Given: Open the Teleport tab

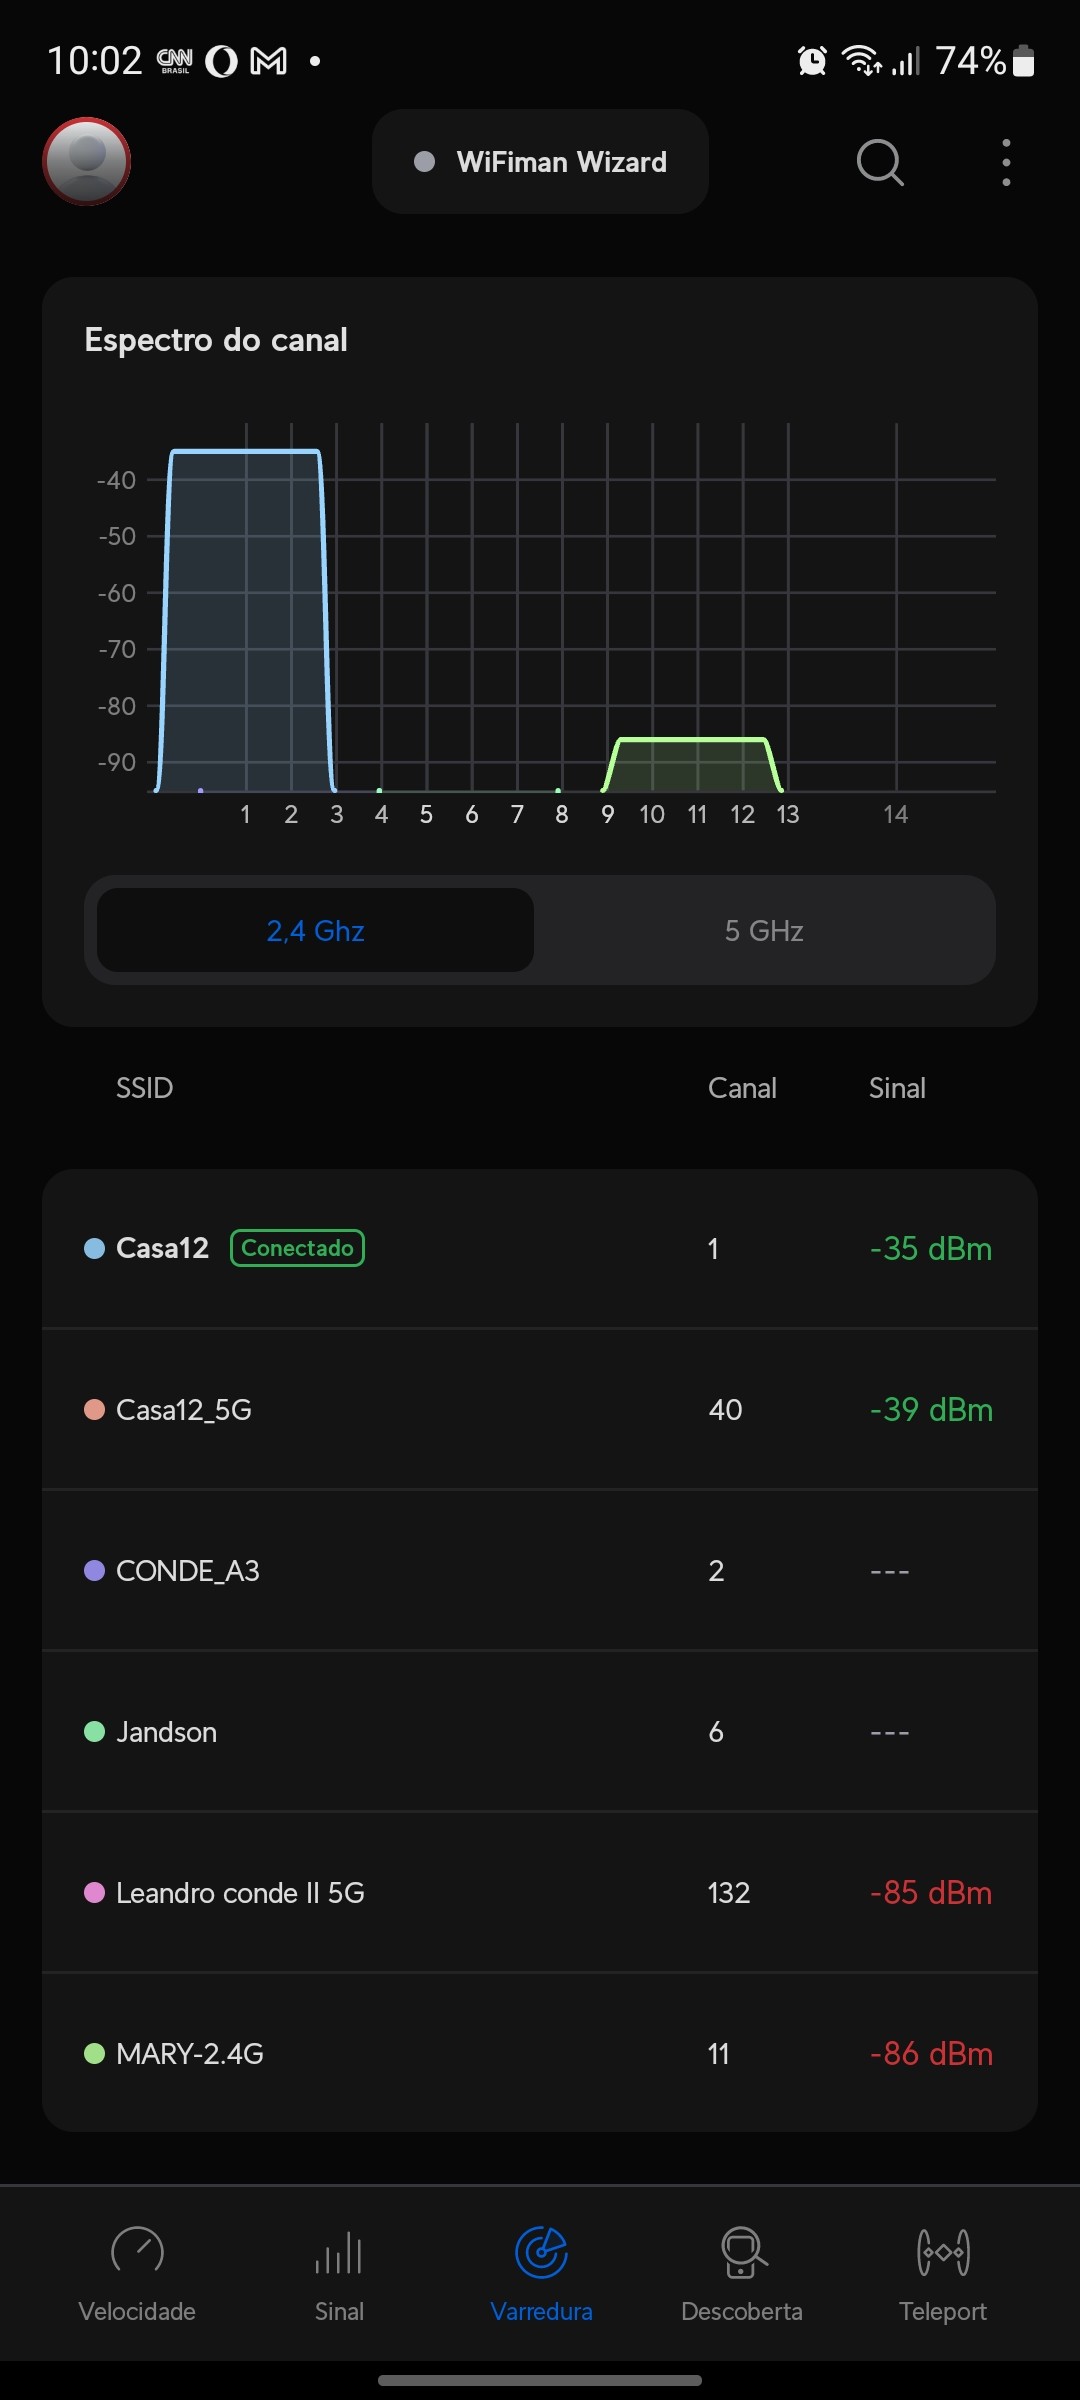Looking at the screenshot, I should 943,2272.
